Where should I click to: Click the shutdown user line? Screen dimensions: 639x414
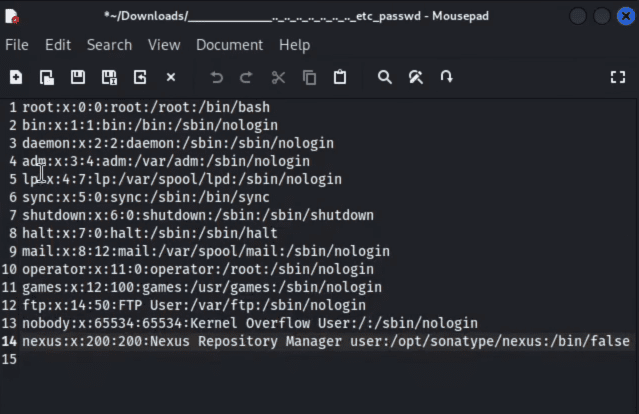click(198, 215)
